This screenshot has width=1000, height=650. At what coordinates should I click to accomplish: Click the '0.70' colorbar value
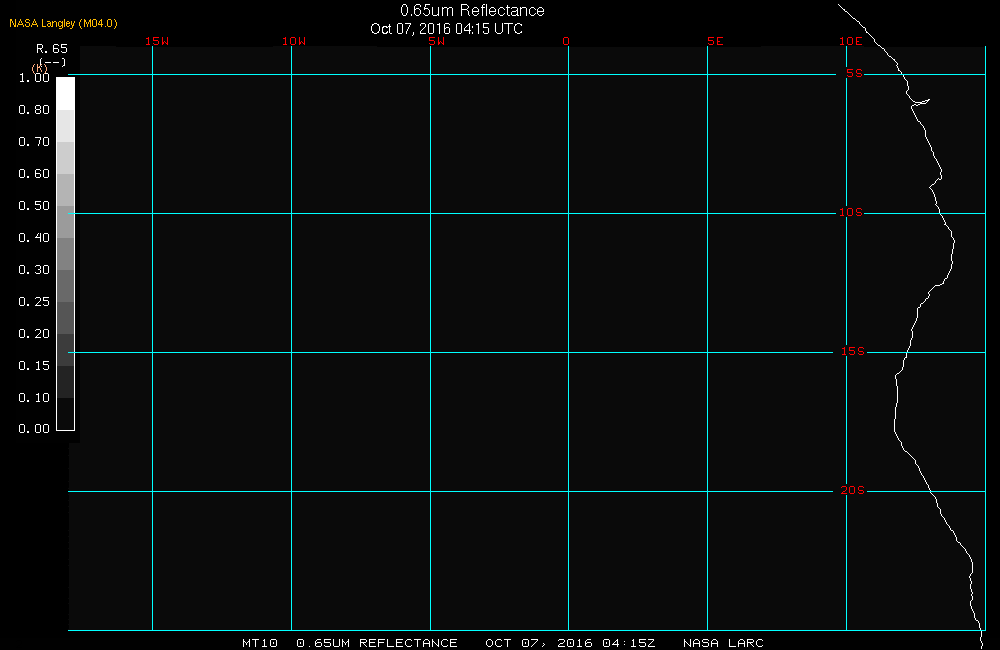(x=34, y=142)
